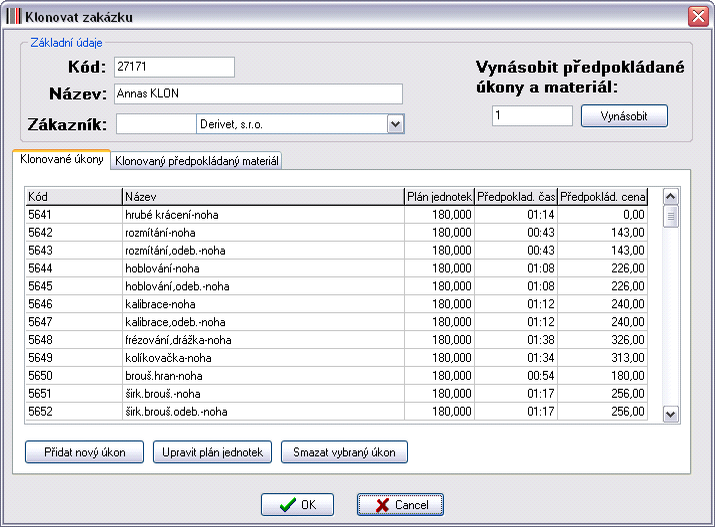Click code cell 5648
Image resolution: width=715 pixels, height=527 pixels.
pos(74,340)
